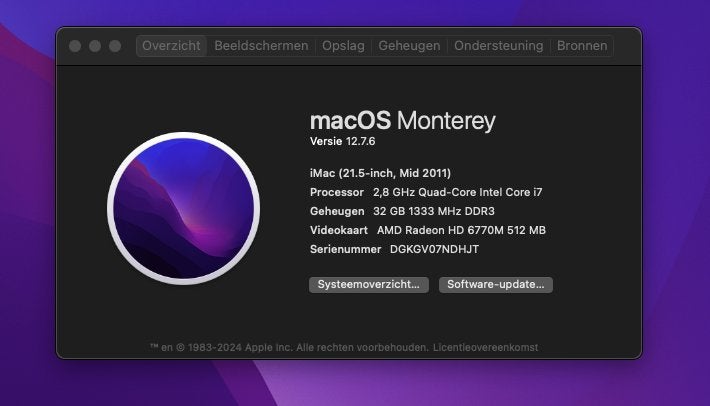Viewport: 710px width, 406px height.
Task: Click the AMD Radeon HD 6770M 512 MB text
Action: [461, 230]
